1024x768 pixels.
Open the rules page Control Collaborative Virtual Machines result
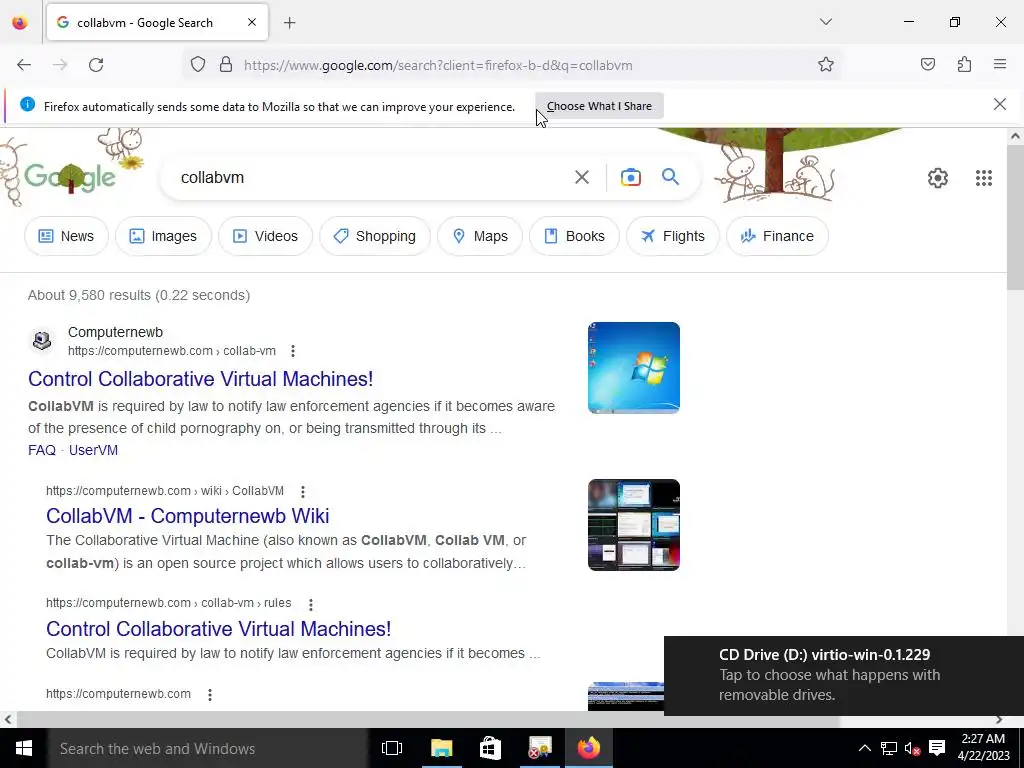pos(219,629)
